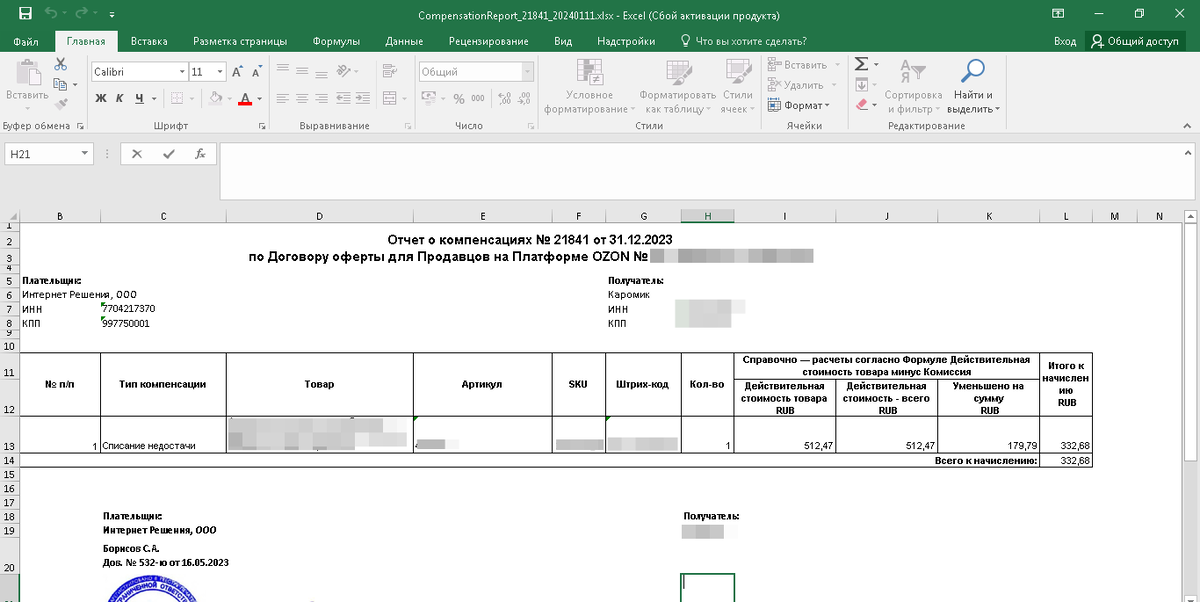Select column header H
1200x602 pixels.
point(707,216)
